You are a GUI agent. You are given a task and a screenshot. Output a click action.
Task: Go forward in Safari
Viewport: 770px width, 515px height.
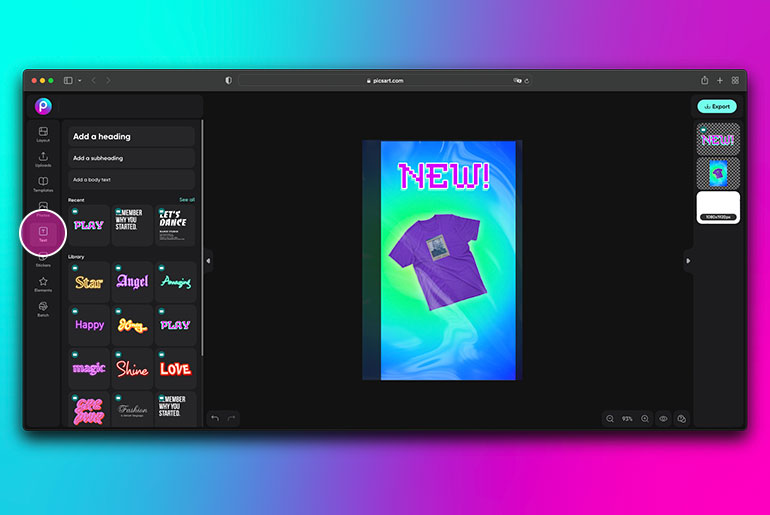click(108, 81)
